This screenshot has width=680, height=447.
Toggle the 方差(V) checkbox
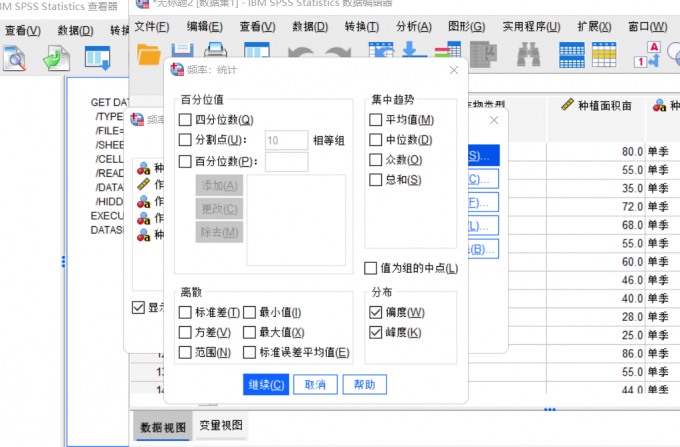pyautogui.click(x=185, y=333)
